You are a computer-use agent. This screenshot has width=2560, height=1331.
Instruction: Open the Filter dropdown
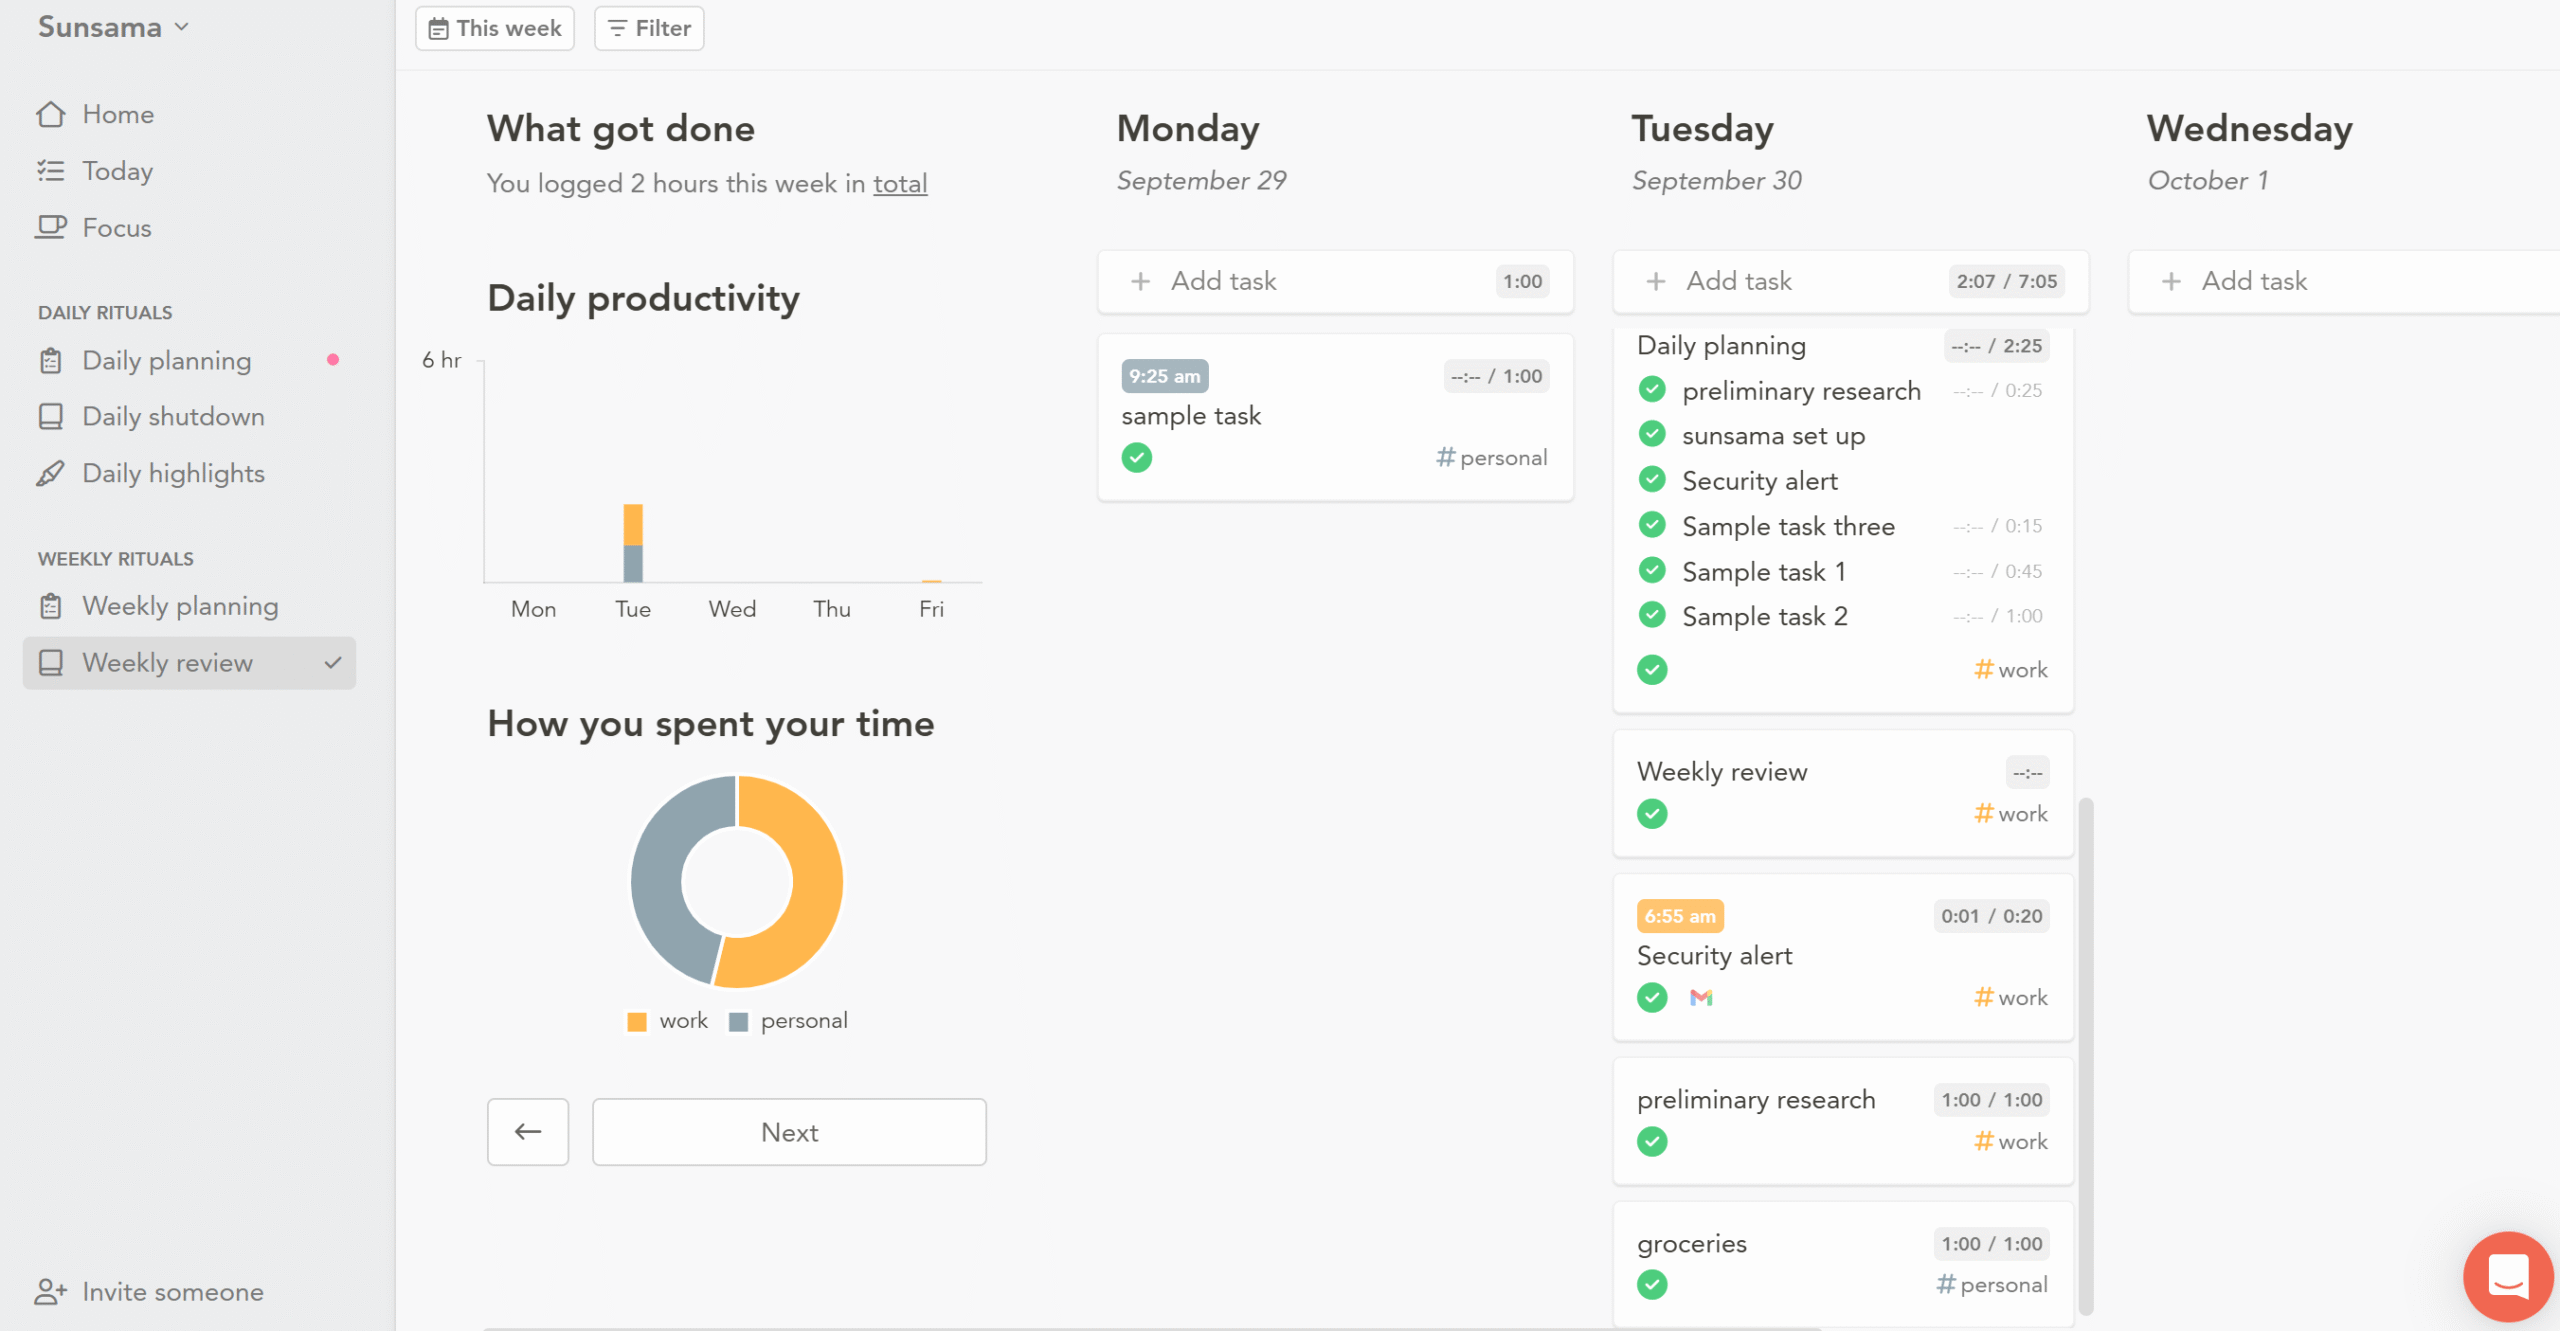coord(649,28)
